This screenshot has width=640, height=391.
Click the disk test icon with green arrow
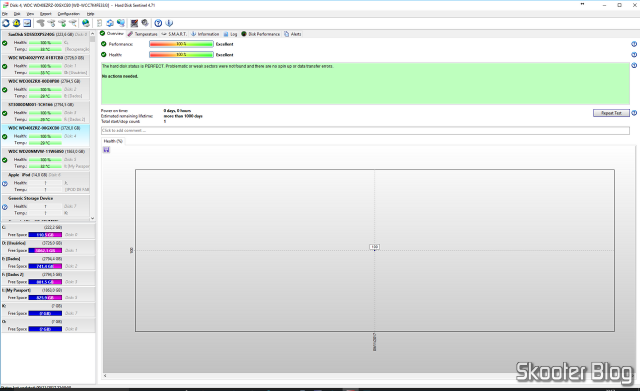(x=62, y=23)
